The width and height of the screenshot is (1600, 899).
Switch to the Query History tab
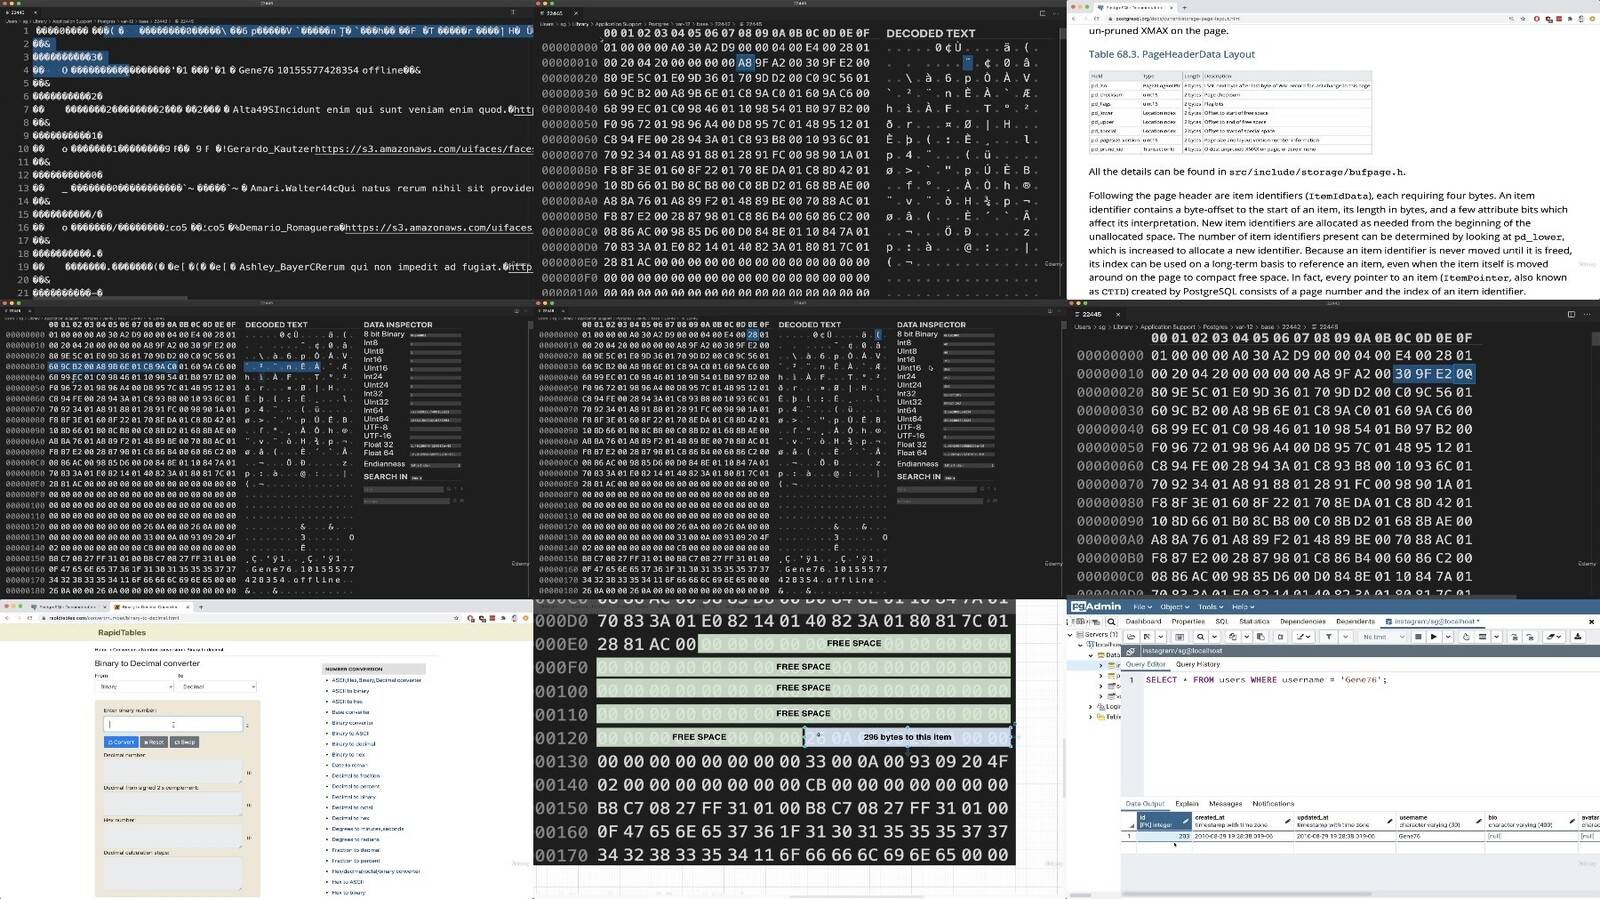(x=1197, y=664)
